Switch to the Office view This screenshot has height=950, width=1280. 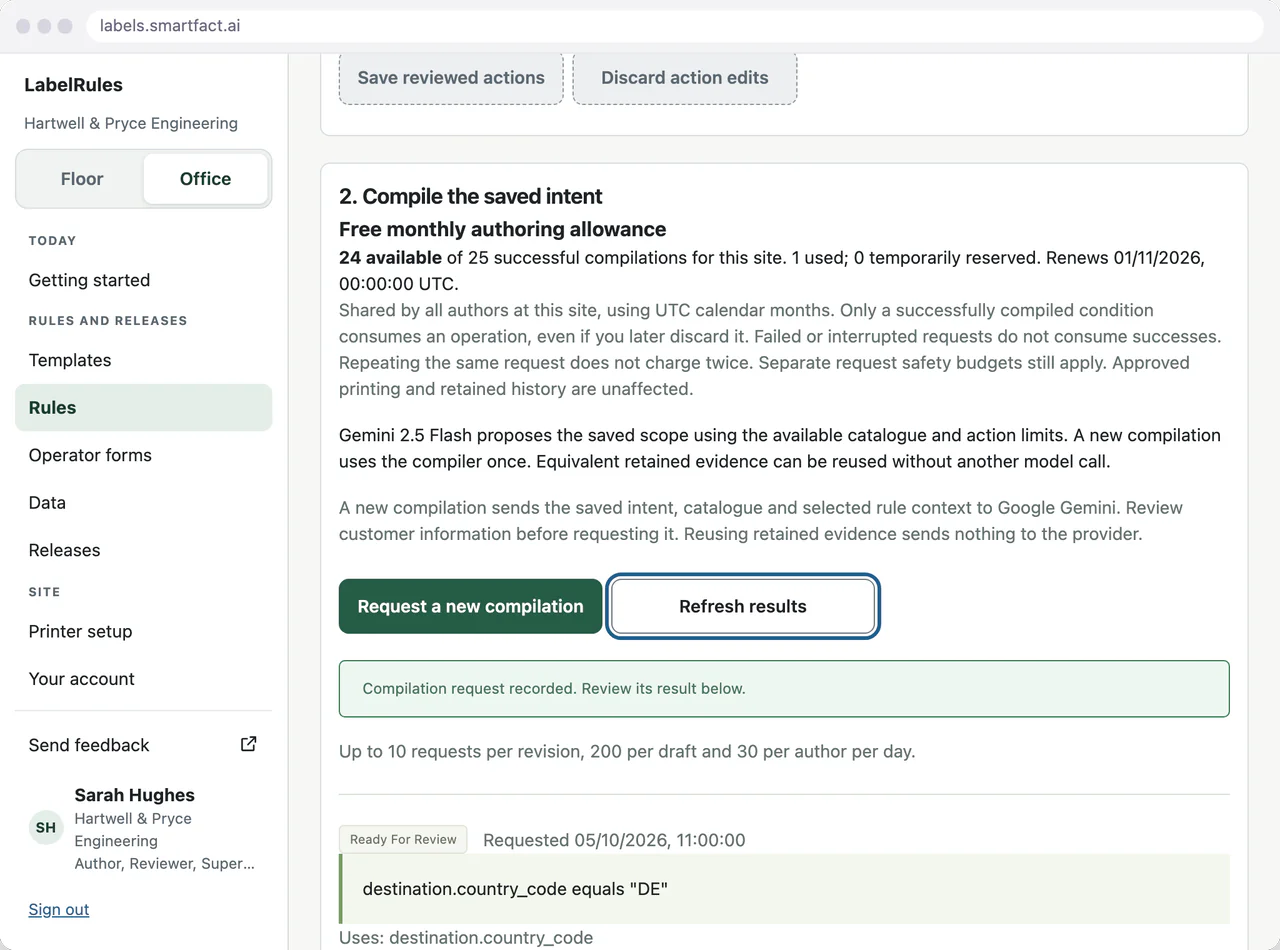coord(205,179)
